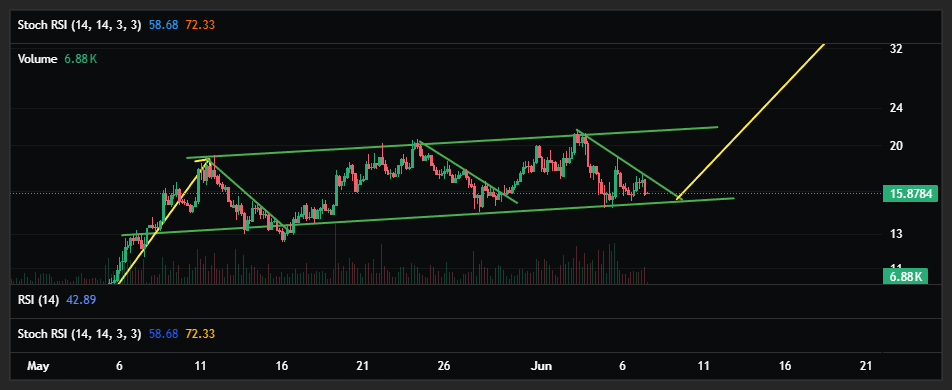The width and height of the screenshot is (952, 390).
Task: Select the long yellow projected trend line rising to 32
Action: click(751, 121)
